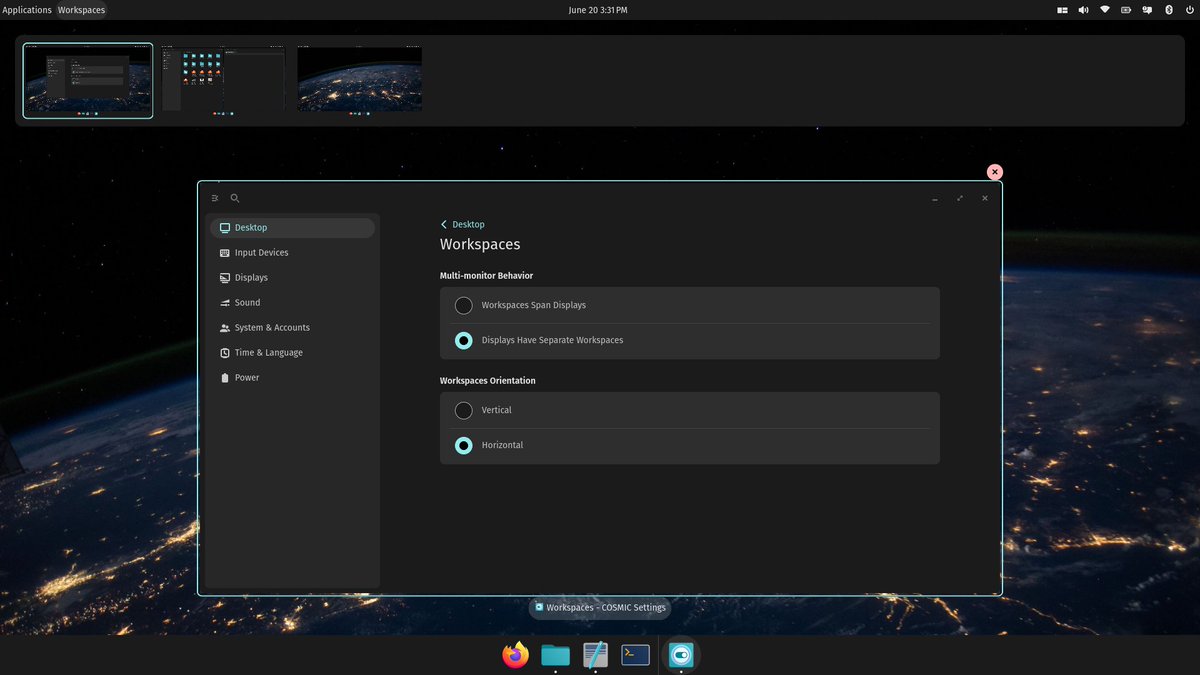The image size is (1200, 675).
Task: Select Workspaces Span Displays radio button
Action: pyautogui.click(x=463, y=305)
